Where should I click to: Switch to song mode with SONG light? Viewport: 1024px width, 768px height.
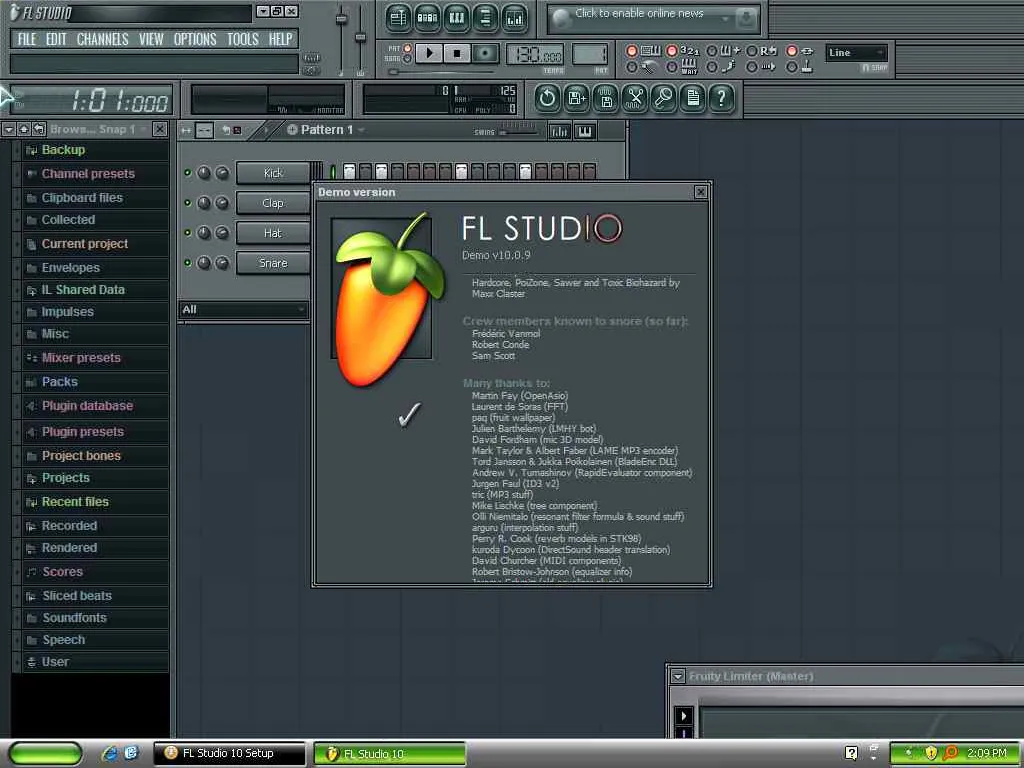[408, 59]
